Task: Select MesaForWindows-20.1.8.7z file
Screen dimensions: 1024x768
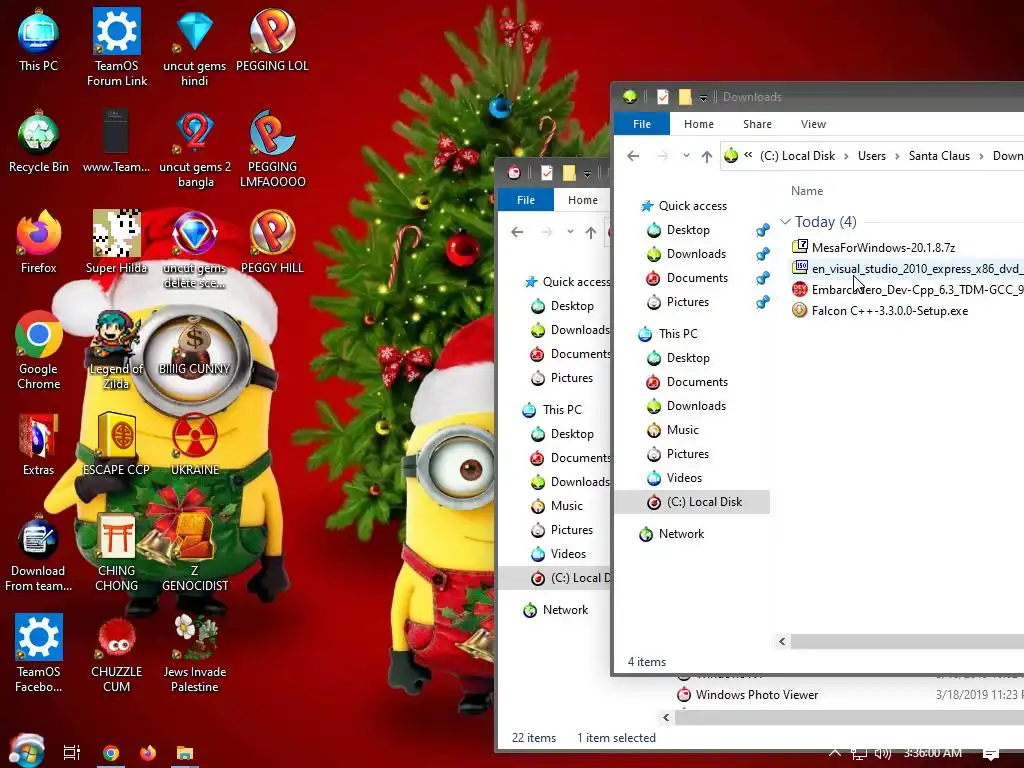Action: (x=883, y=248)
